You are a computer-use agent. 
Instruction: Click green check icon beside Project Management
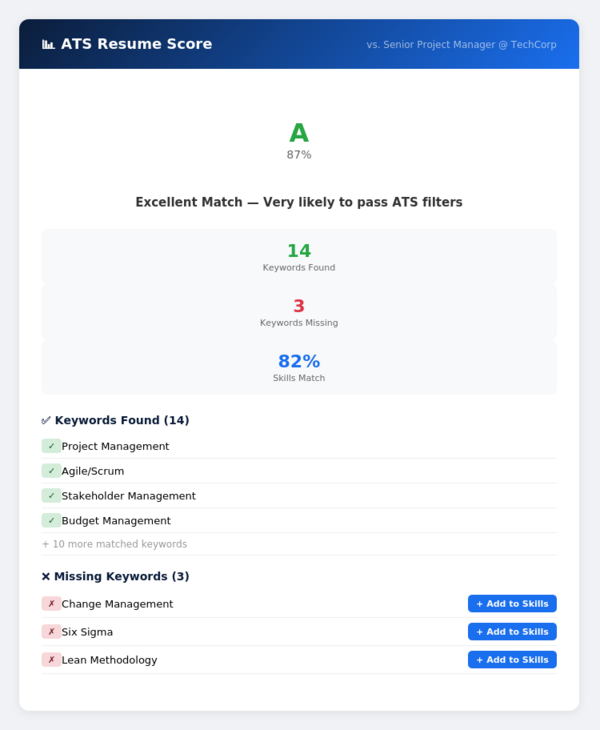51,446
